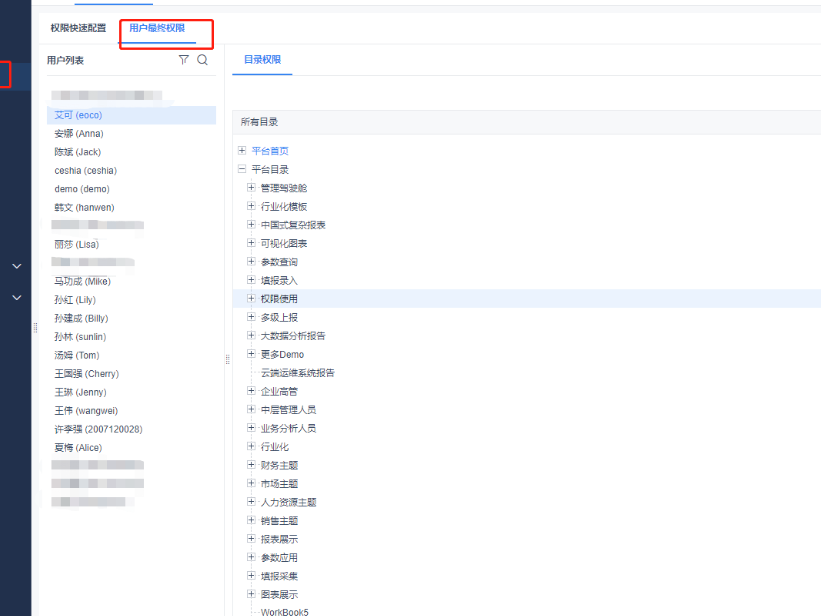The image size is (821, 616).
Task: Expand the 市场主题 folder
Action: tap(251, 483)
